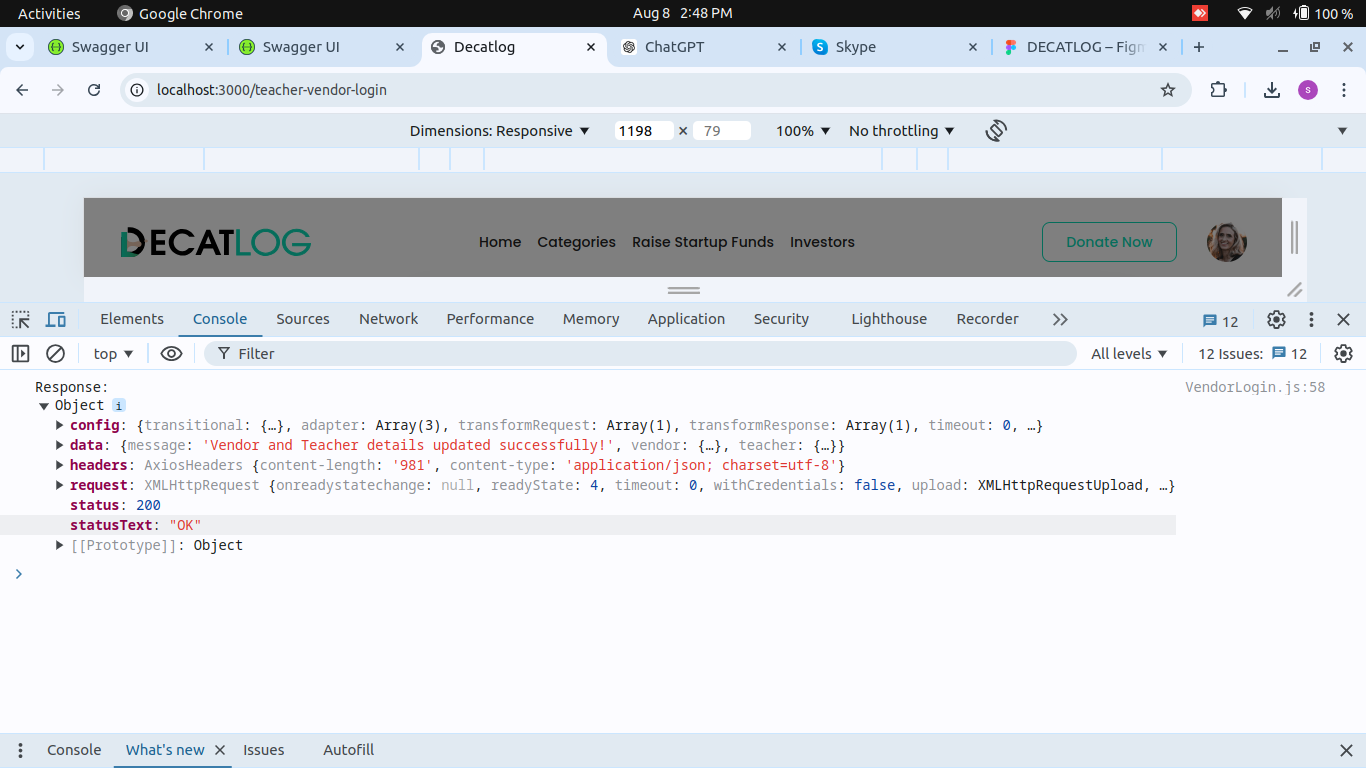Open console settings gear beside Issues count
1366x768 pixels.
tap(1343, 354)
